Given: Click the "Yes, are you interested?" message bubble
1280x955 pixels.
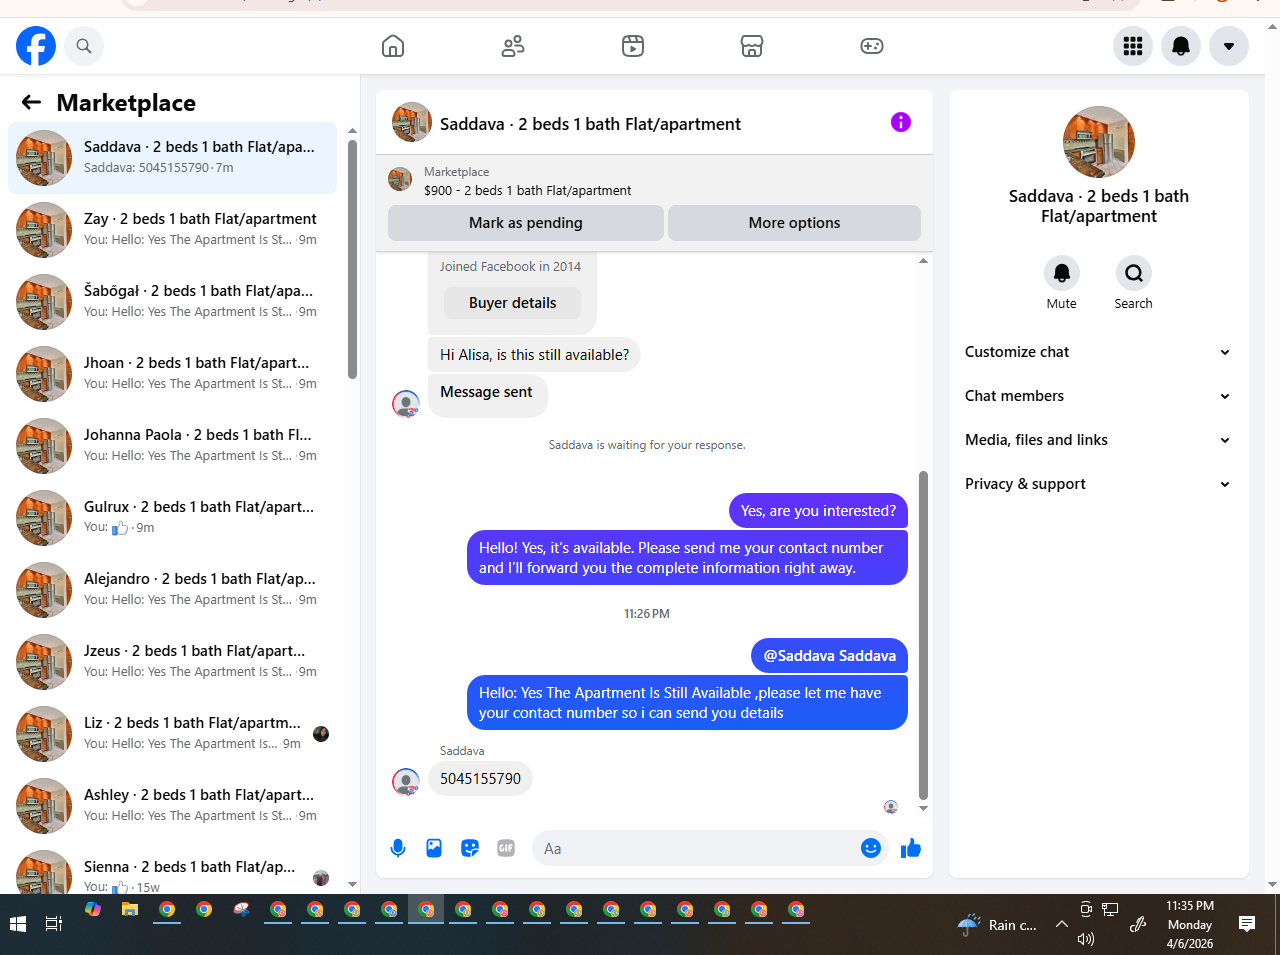Looking at the screenshot, I should click(818, 511).
